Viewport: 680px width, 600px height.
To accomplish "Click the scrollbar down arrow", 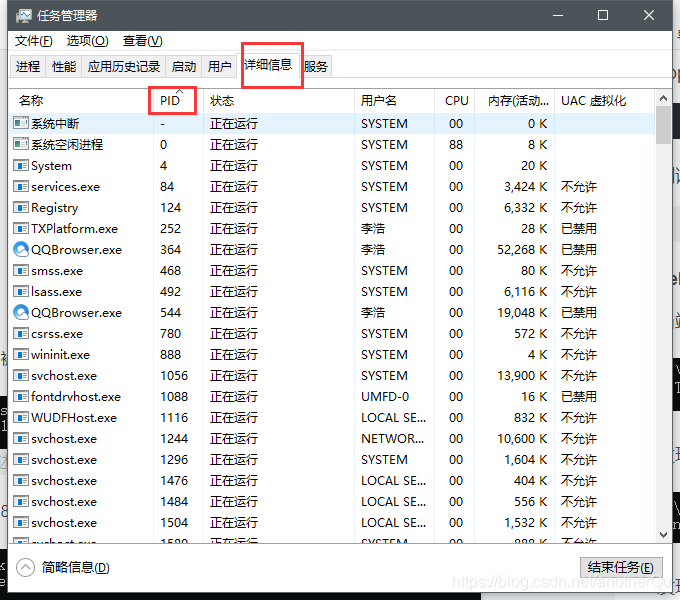I will (663, 535).
